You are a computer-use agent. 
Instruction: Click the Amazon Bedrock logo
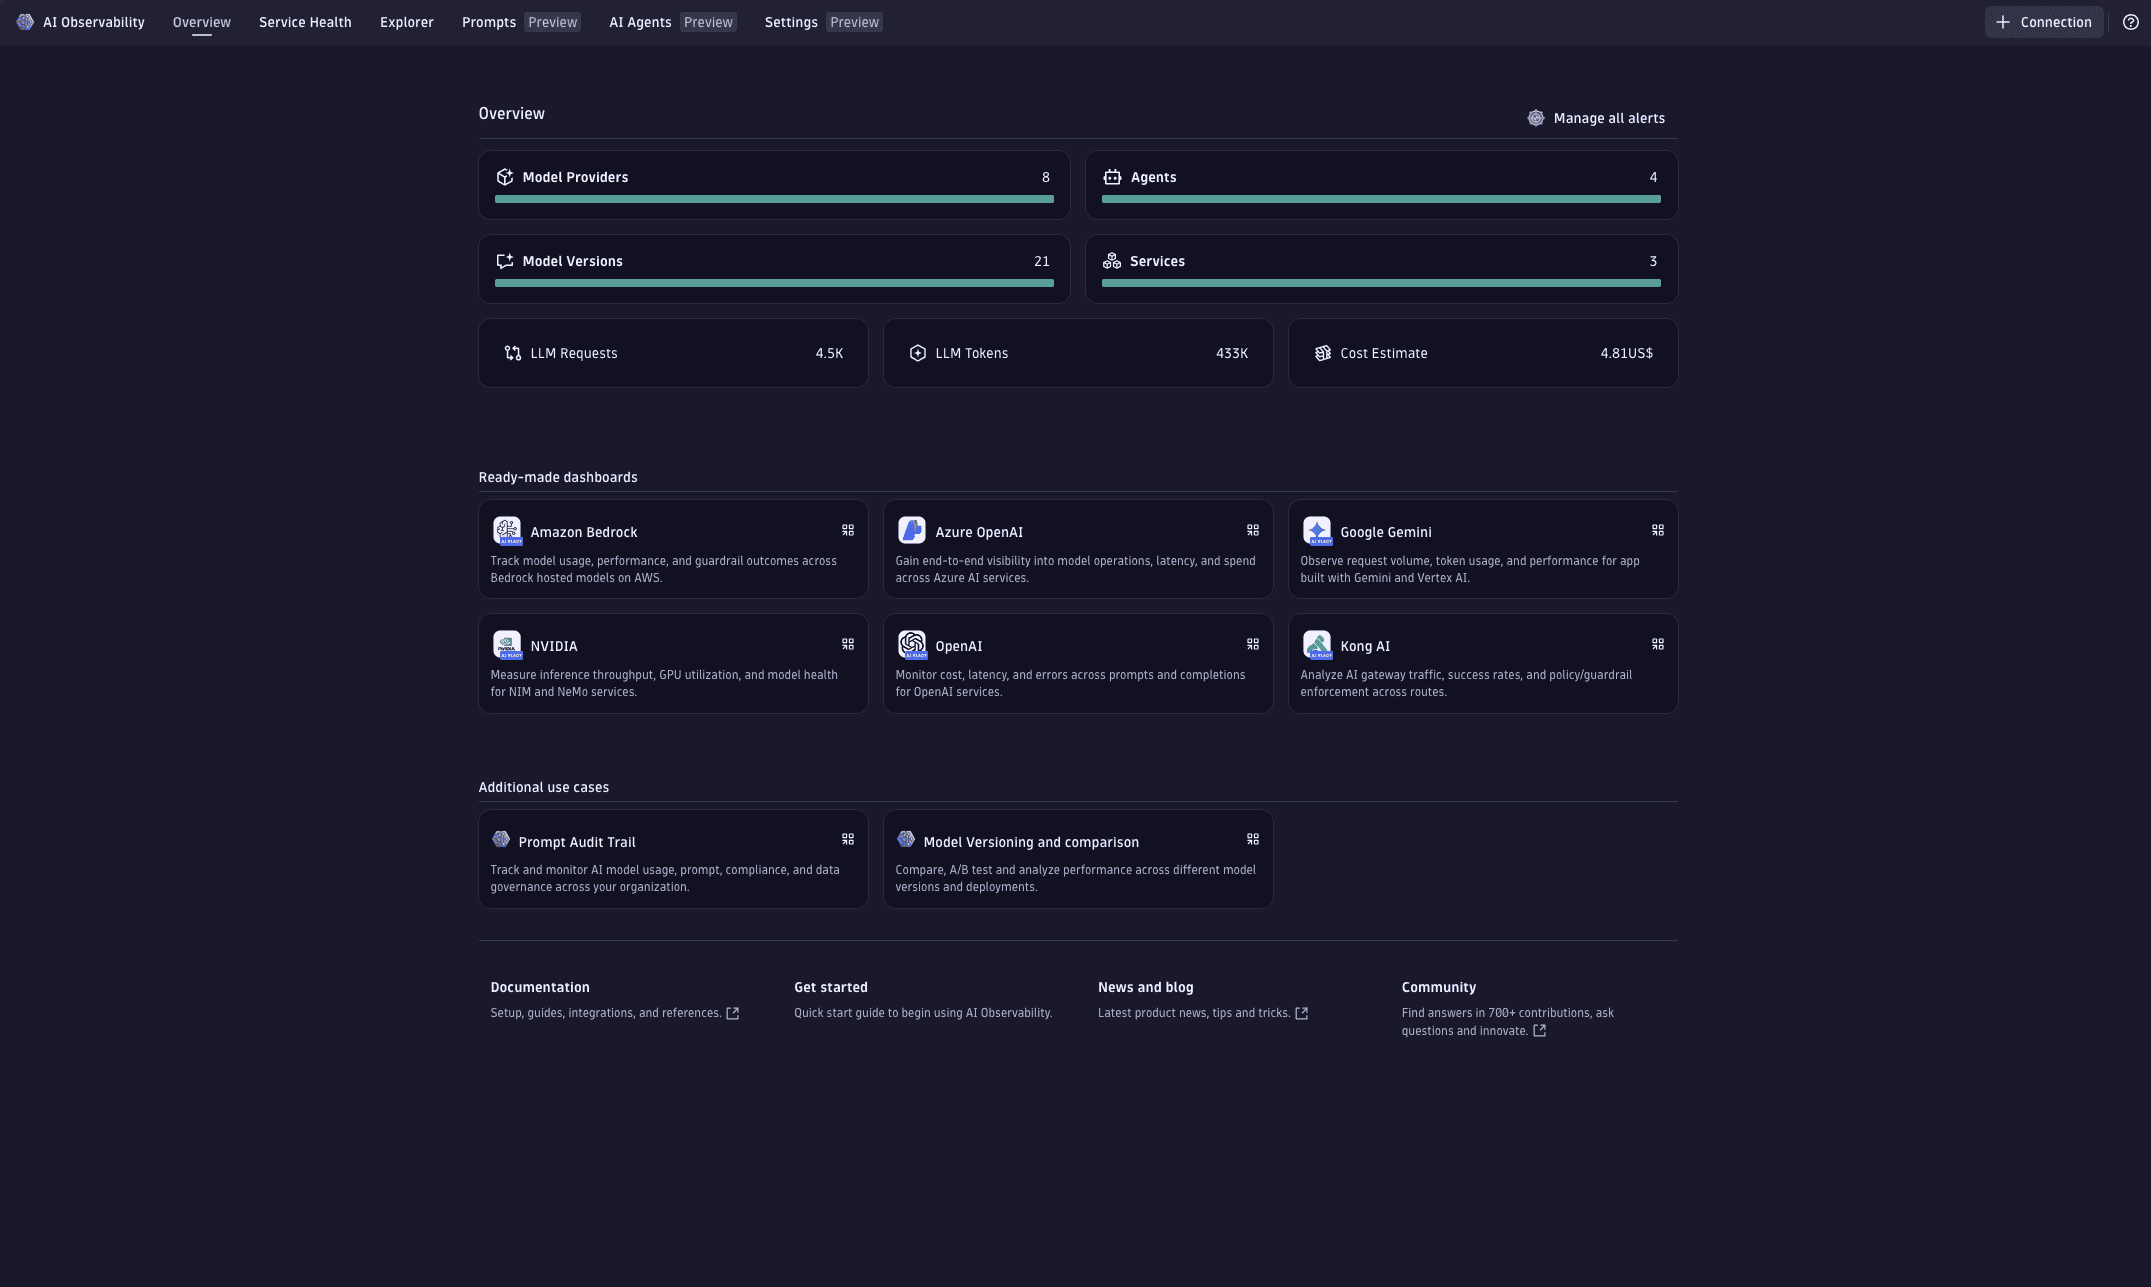507,531
